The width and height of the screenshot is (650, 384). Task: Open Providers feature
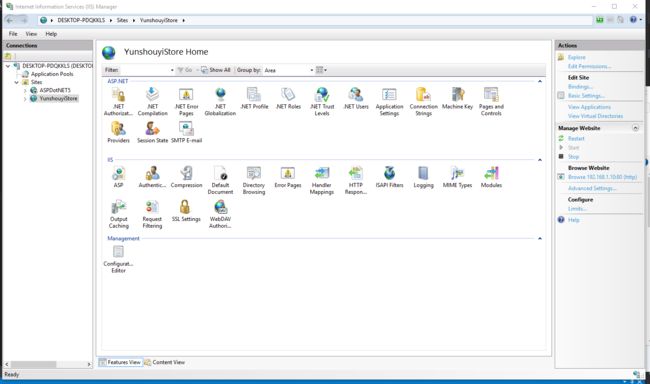pyautogui.click(x=118, y=133)
